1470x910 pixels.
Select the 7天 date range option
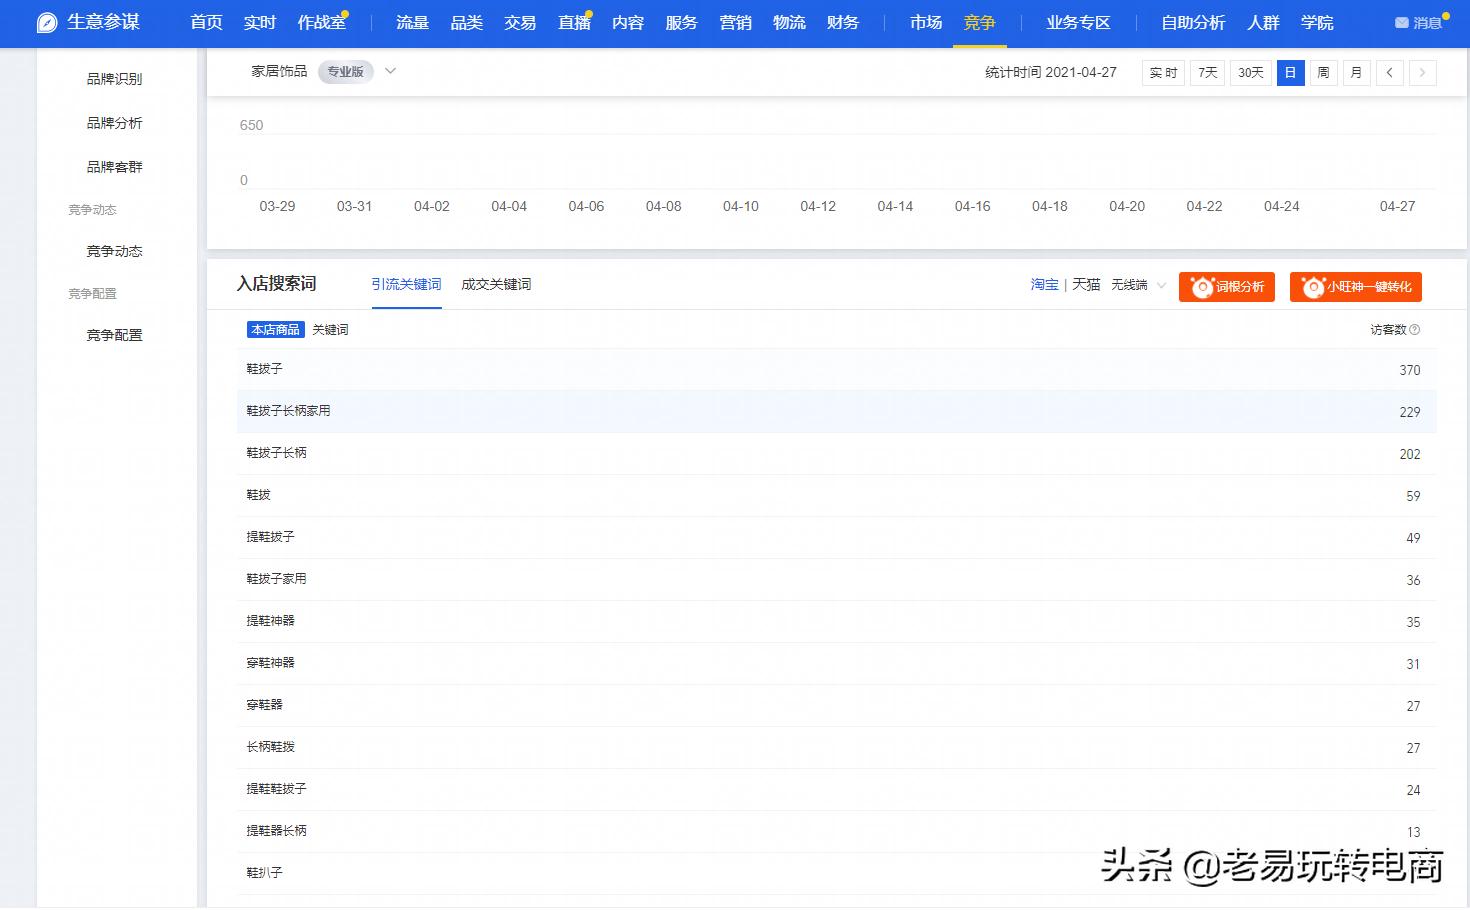1206,72
